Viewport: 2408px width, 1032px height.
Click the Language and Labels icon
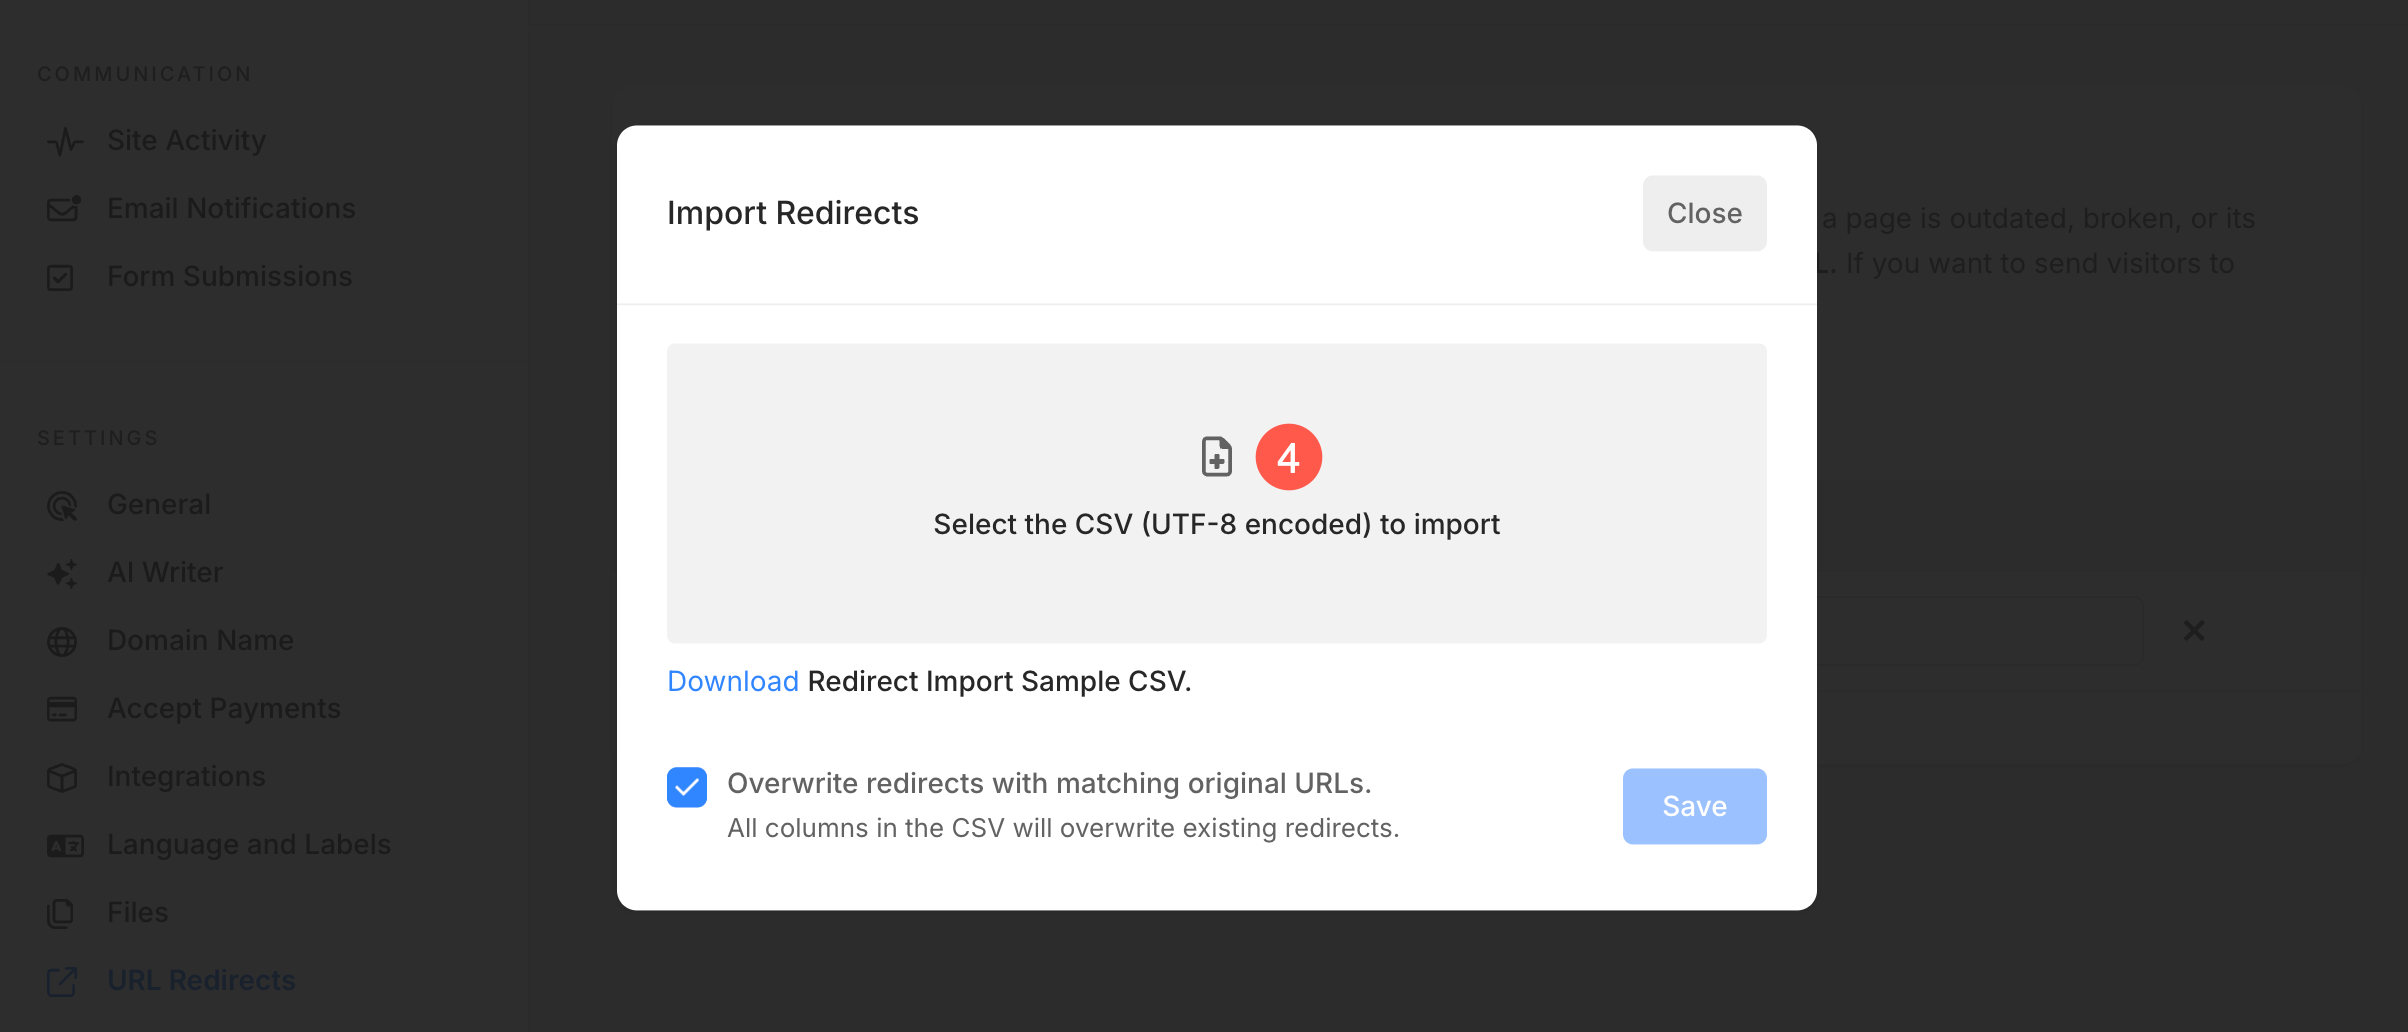[x=64, y=846]
